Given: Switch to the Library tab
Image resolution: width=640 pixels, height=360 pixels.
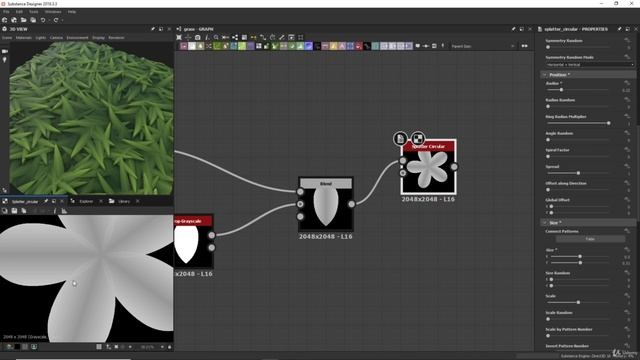Looking at the screenshot, I should pyautogui.click(x=124, y=201).
